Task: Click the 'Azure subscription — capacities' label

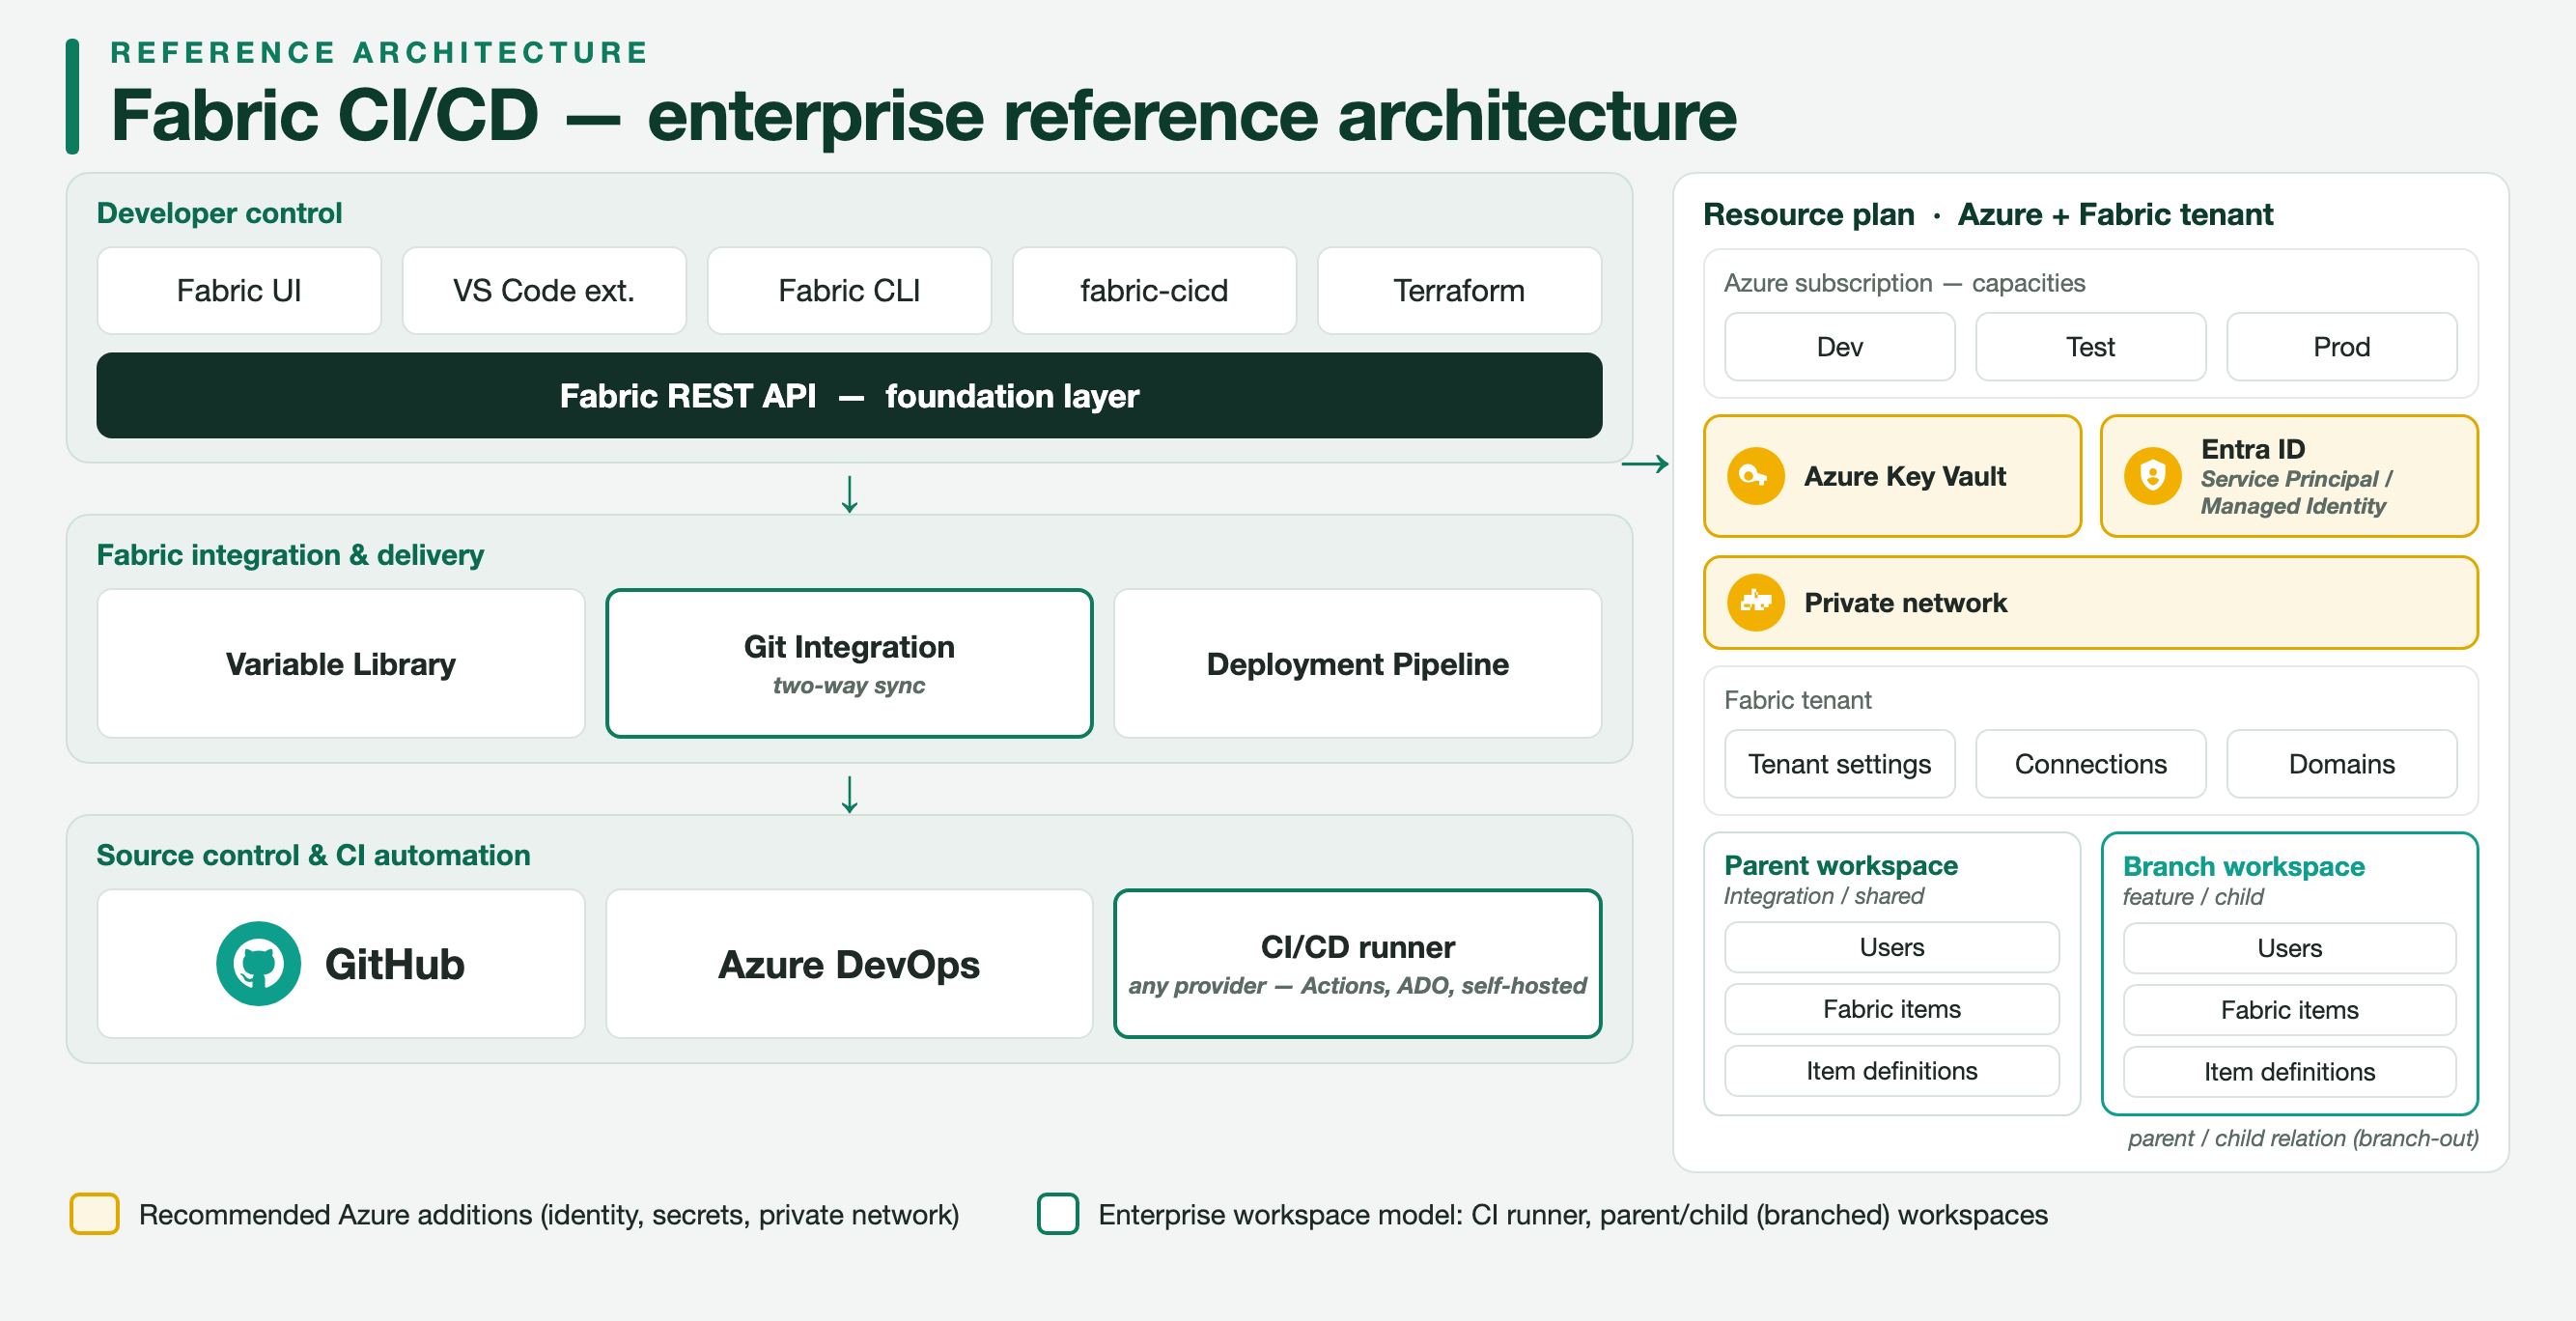Action: tap(1904, 283)
